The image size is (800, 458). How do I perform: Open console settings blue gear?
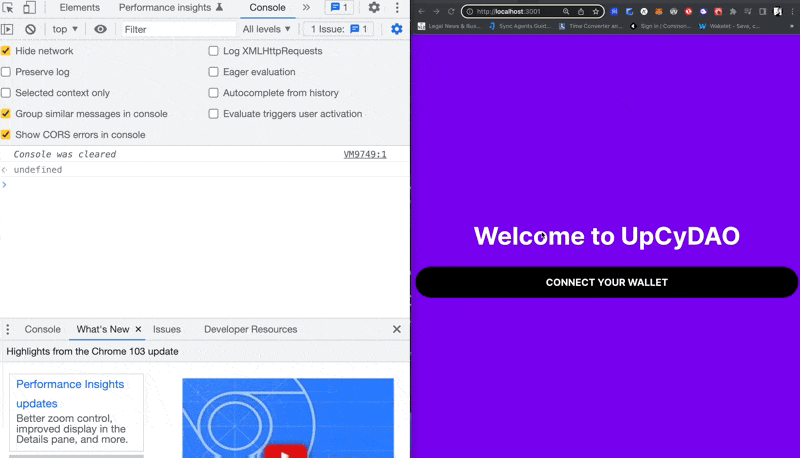(396, 29)
